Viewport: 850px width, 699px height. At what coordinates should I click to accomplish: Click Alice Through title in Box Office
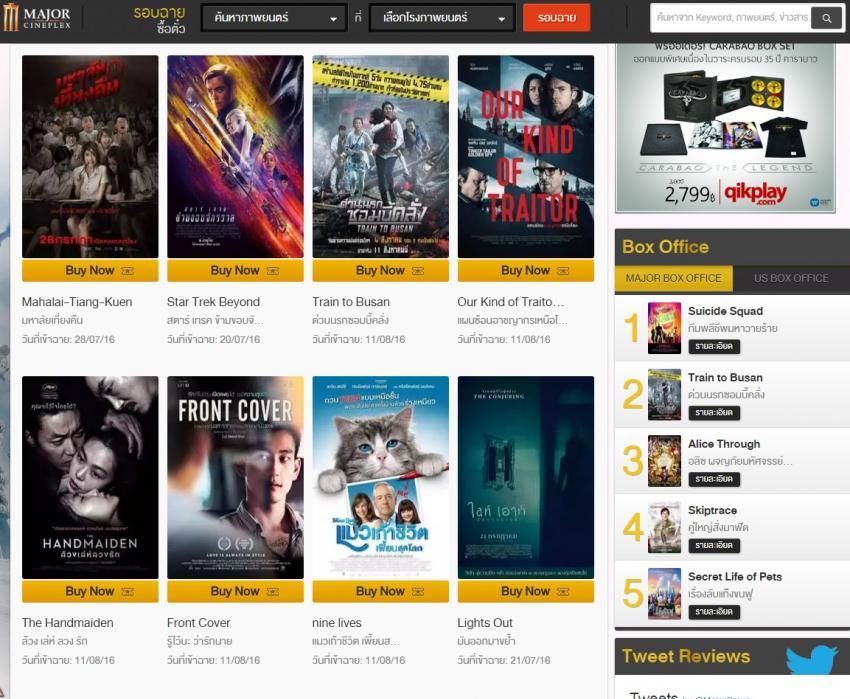[x=724, y=444]
